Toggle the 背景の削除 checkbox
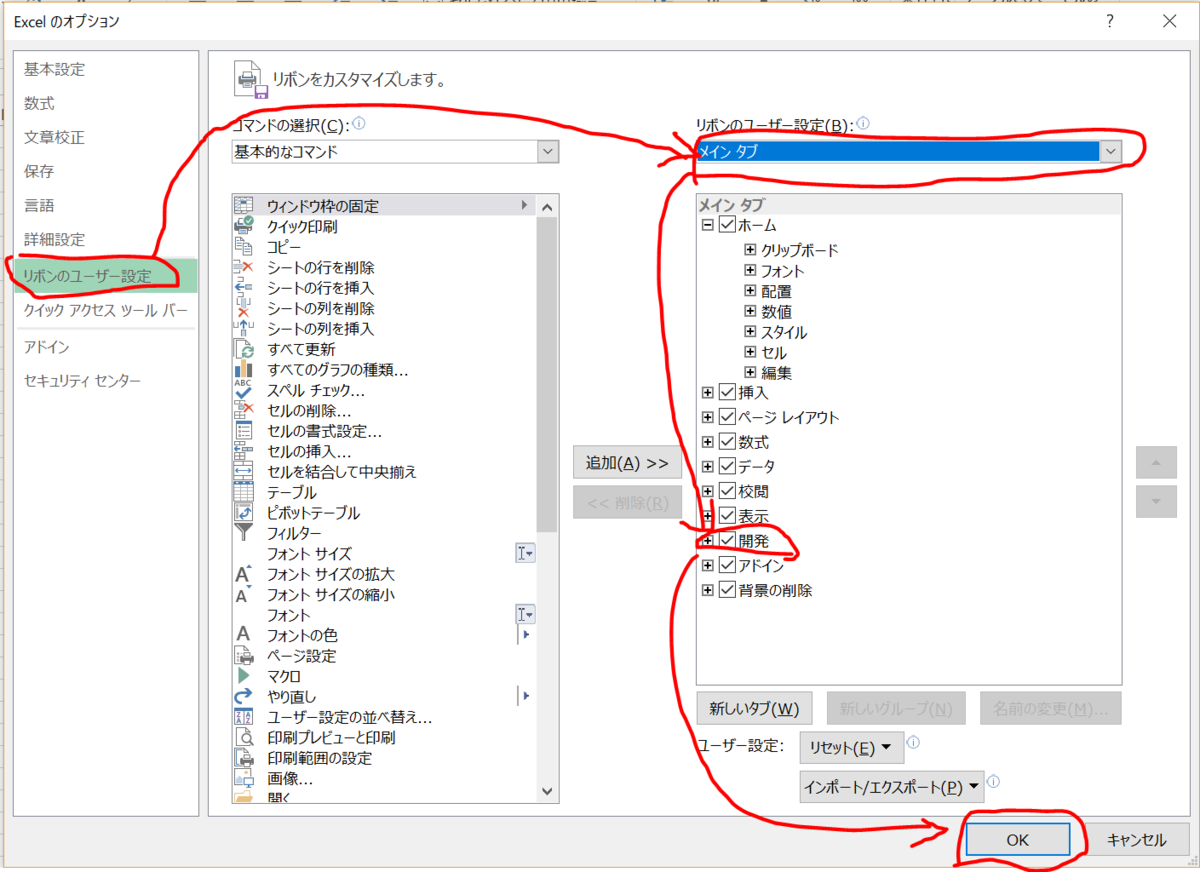 pos(727,590)
